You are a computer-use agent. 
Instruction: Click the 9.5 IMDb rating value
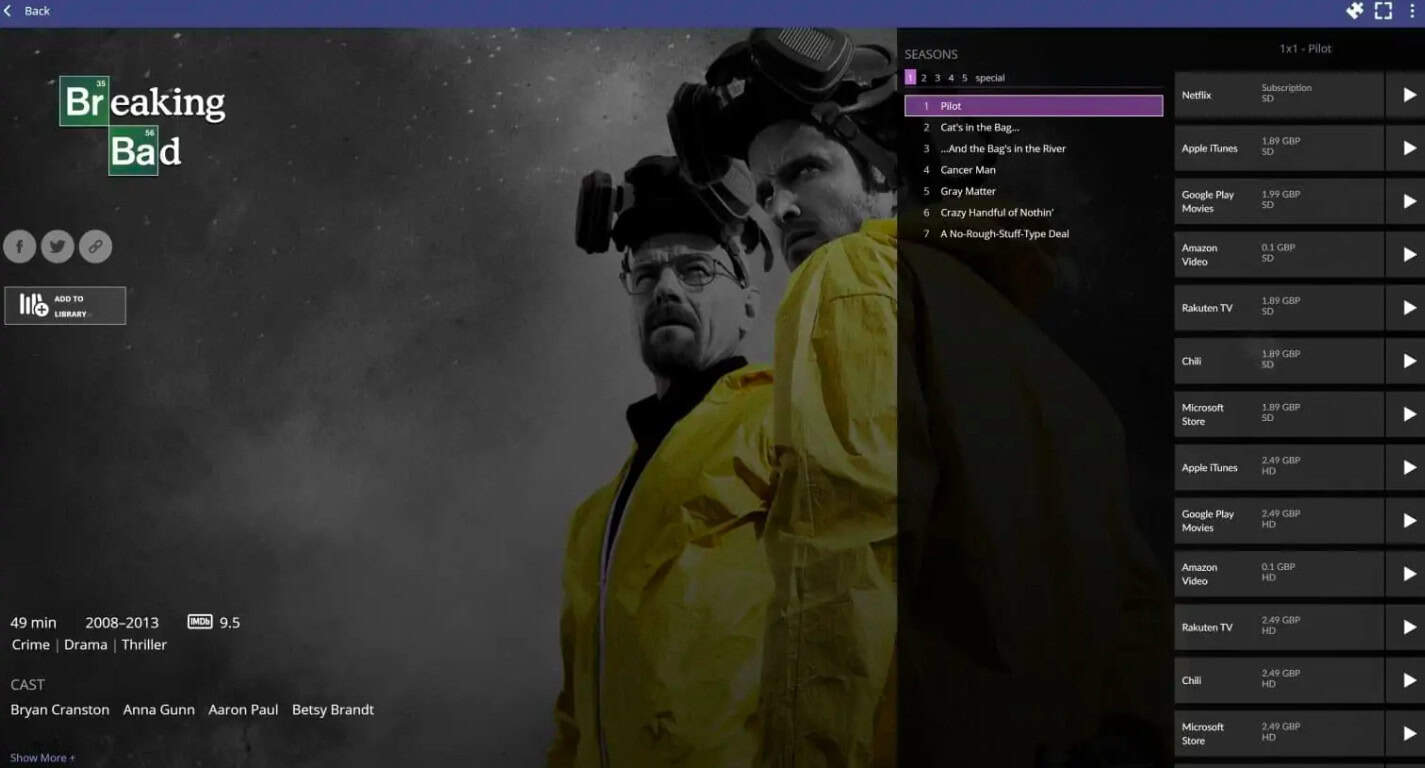230,622
